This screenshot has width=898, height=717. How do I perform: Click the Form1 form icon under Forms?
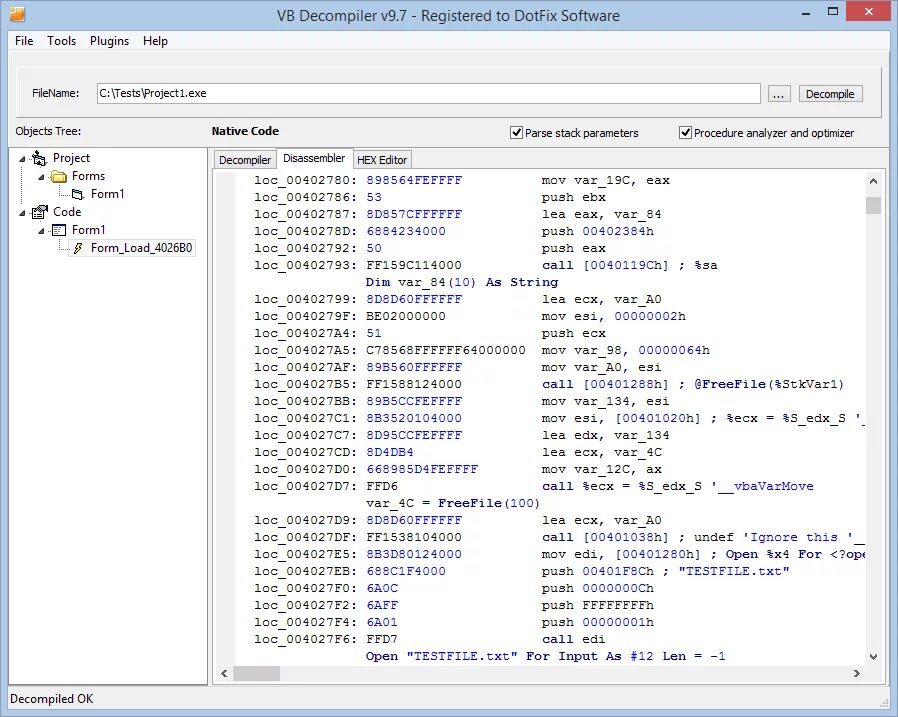pyautogui.click(x=78, y=195)
